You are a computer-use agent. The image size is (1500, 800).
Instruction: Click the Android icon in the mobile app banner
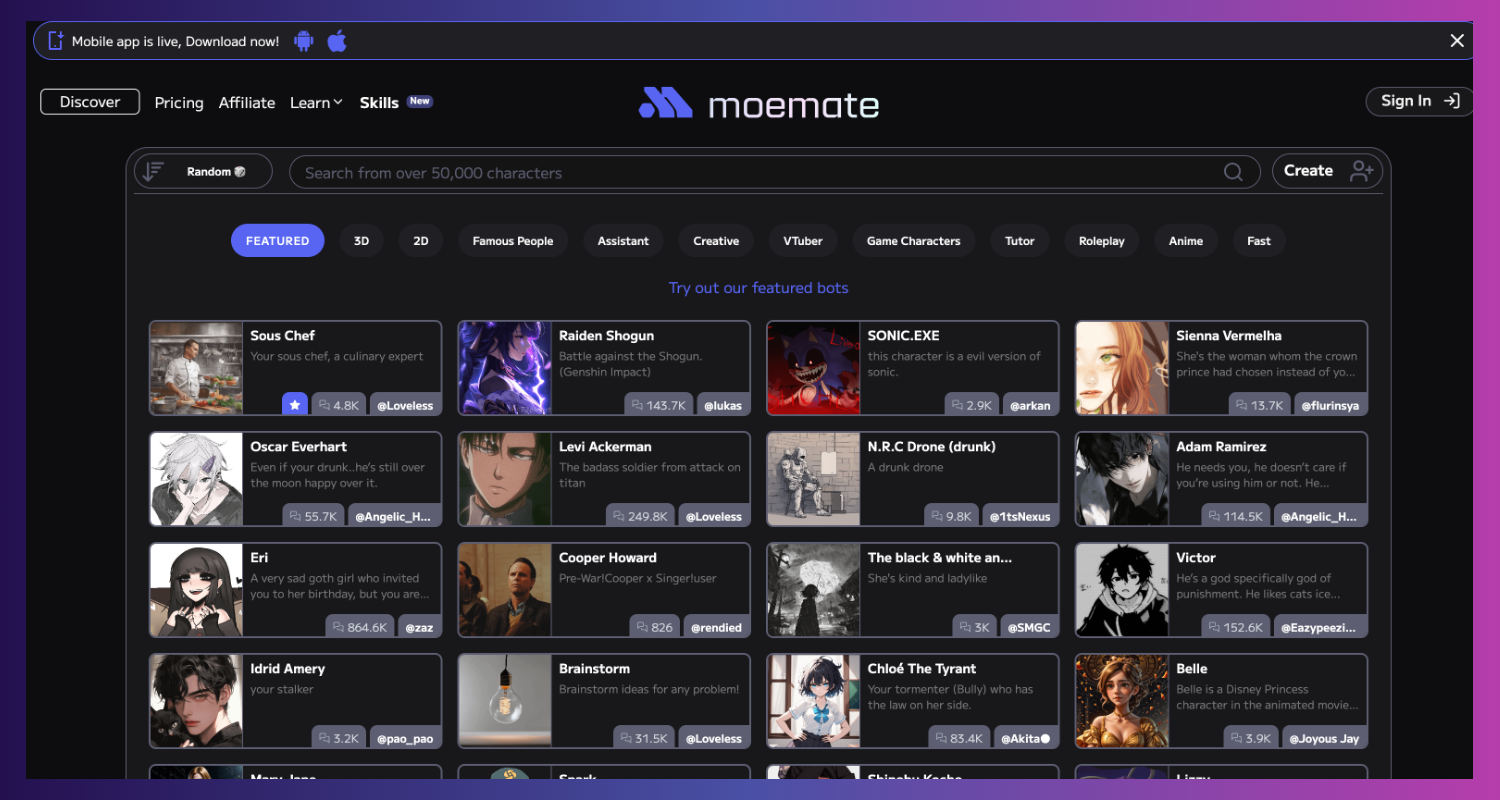coord(303,41)
